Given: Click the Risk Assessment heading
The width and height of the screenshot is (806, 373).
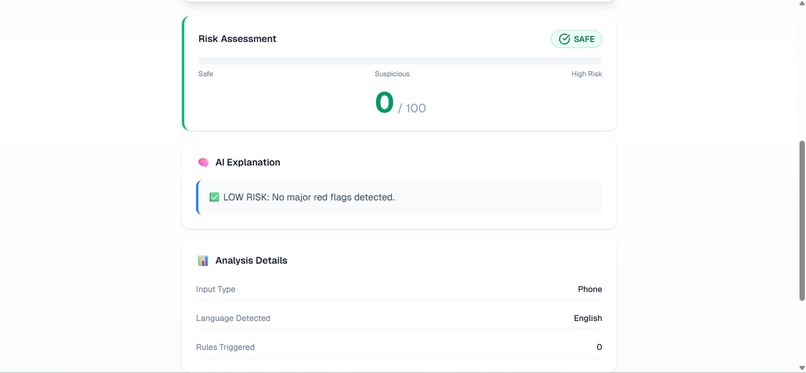Looking at the screenshot, I should coord(237,39).
